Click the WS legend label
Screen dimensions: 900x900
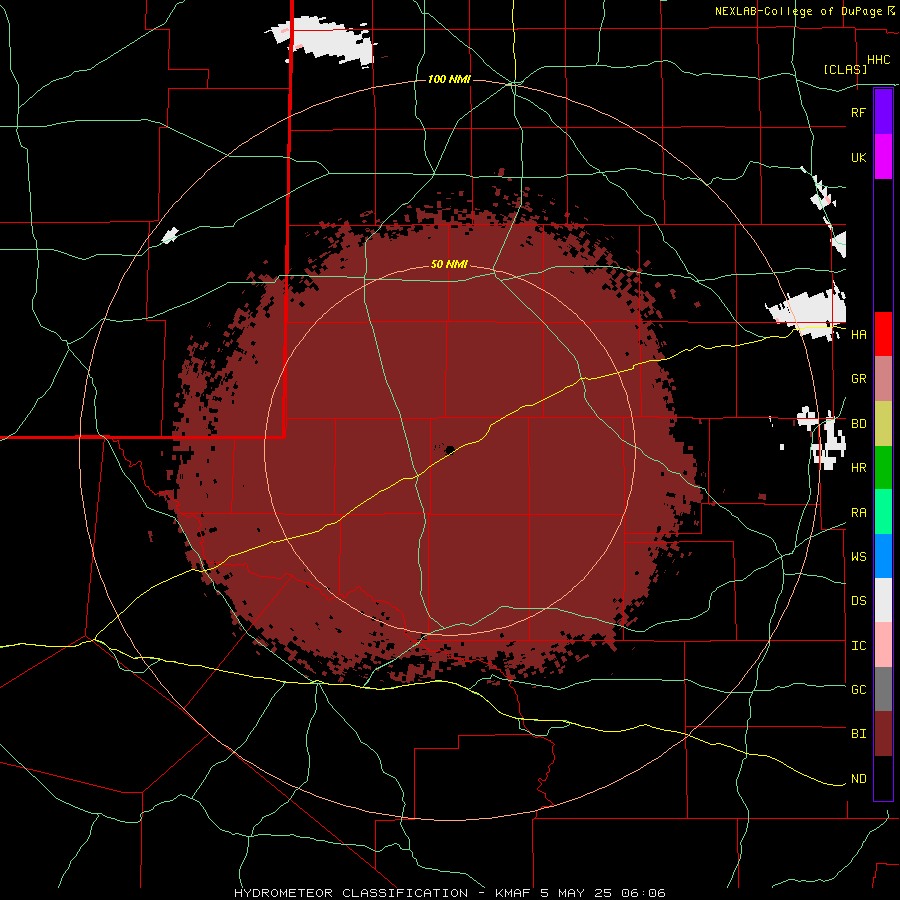(x=858, y=556)
